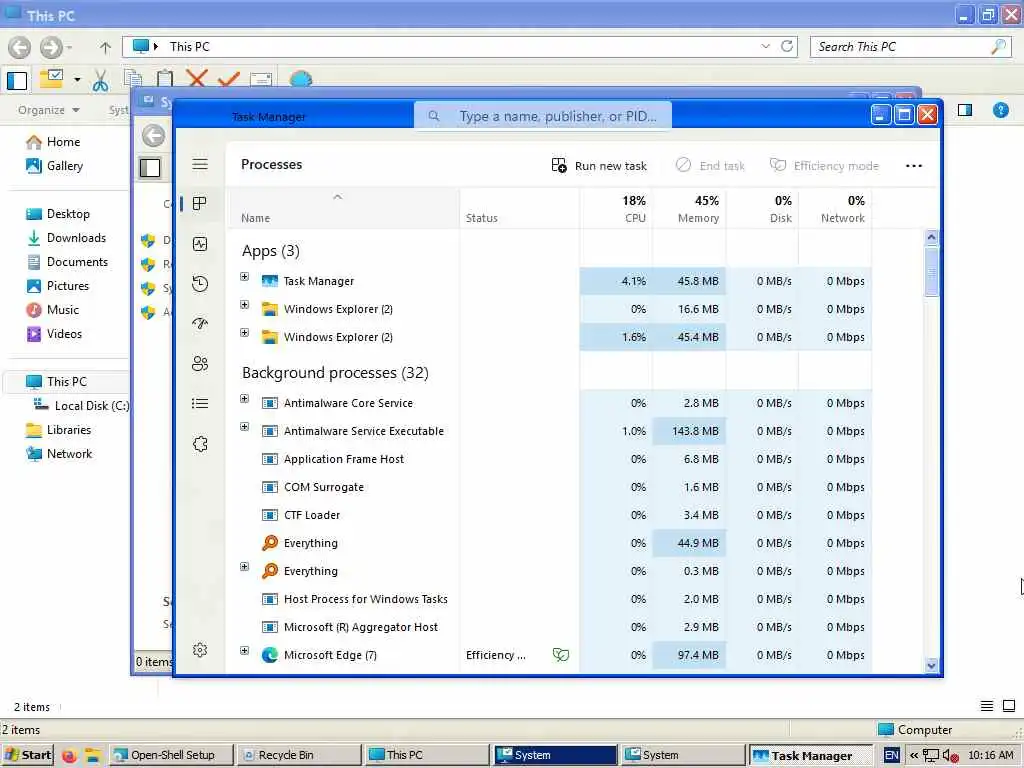The image size is (1024, 768).
Task: Refresh This PC address bar
Action: pos(787,46)
